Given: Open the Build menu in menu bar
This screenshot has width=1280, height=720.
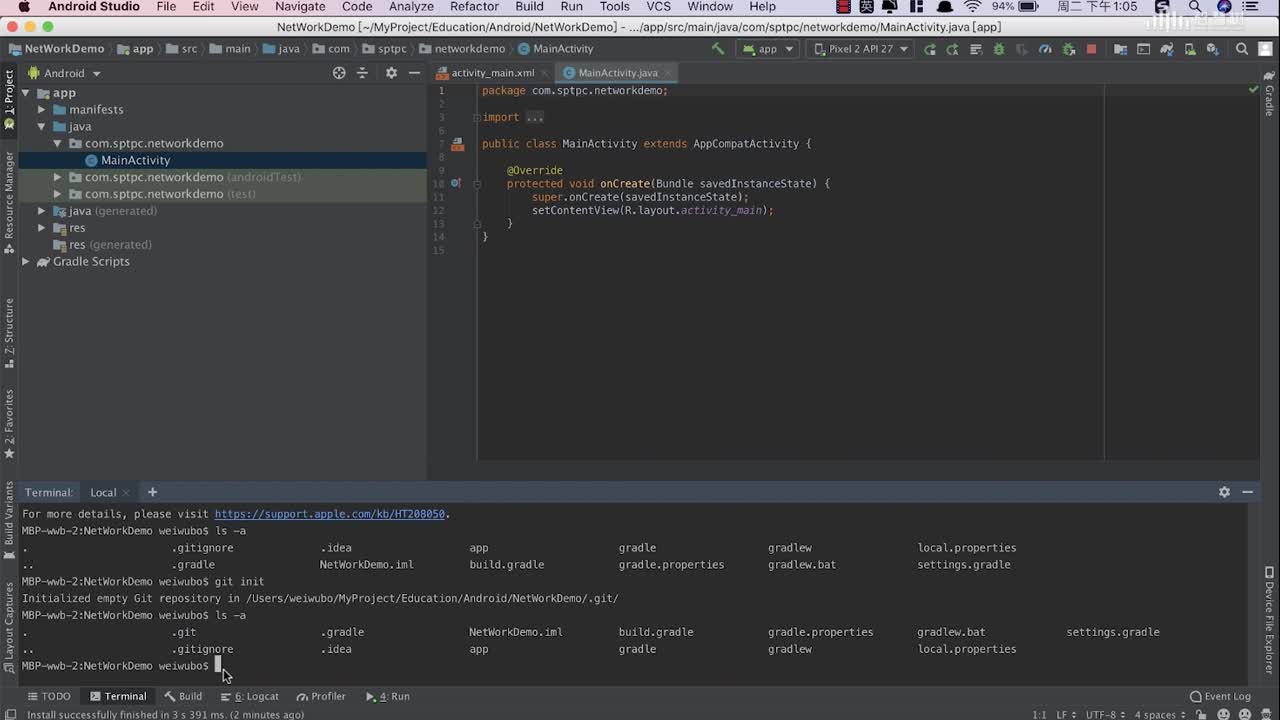Looking at the screenshot, I should [x=529, y=7].
